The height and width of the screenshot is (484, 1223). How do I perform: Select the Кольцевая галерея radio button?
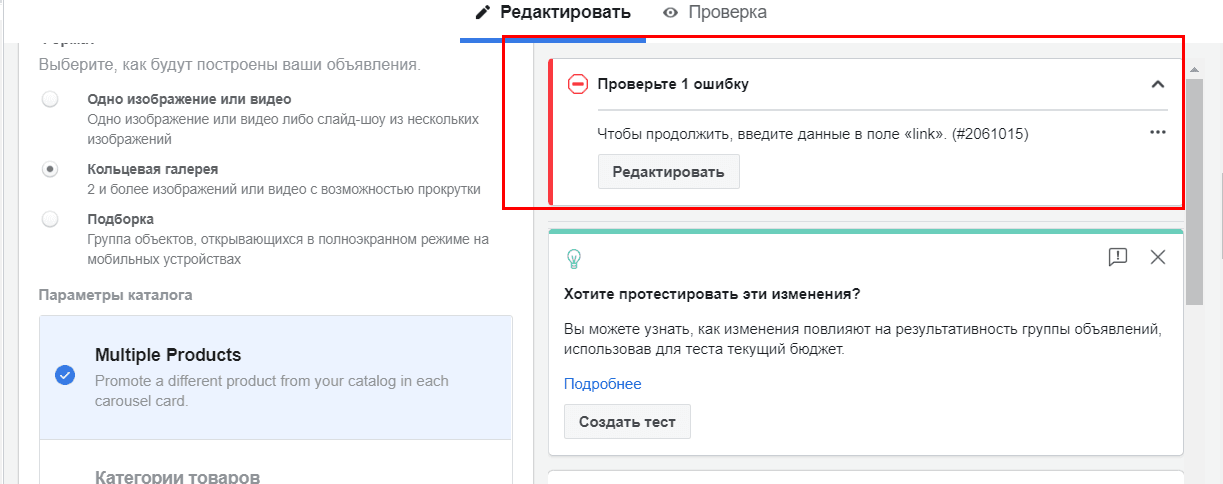50,169
